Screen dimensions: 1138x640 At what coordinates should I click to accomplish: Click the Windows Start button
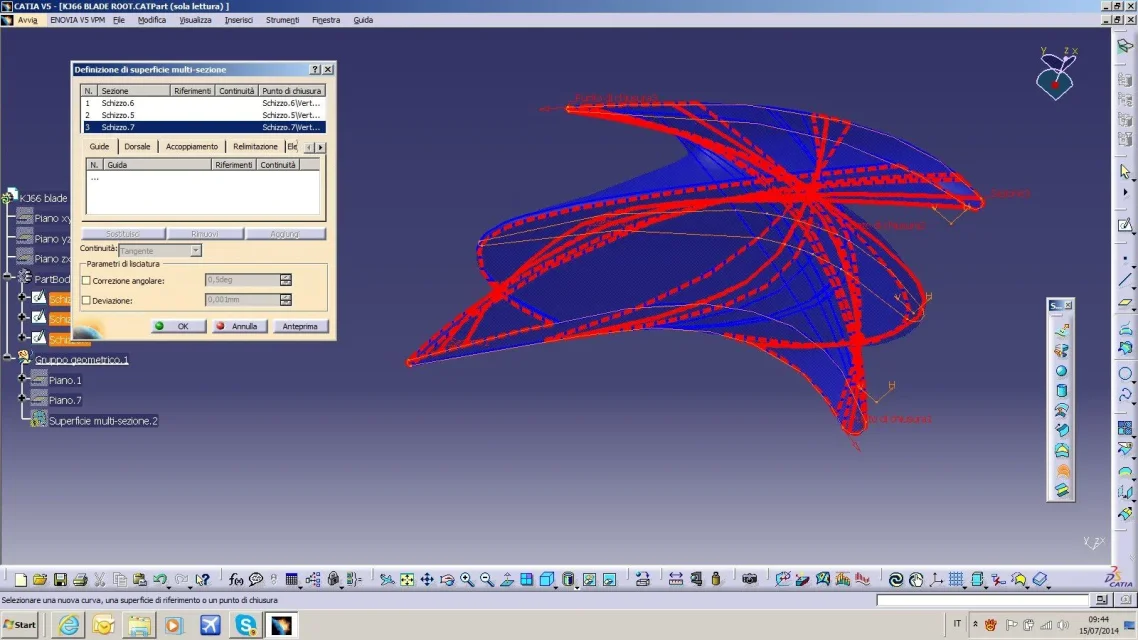point(20,625)
